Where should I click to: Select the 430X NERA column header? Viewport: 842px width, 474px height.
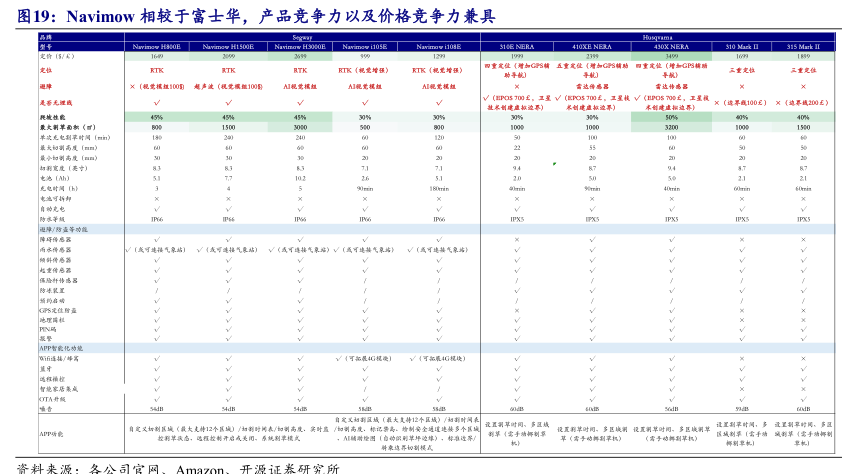tap(671, 46)
